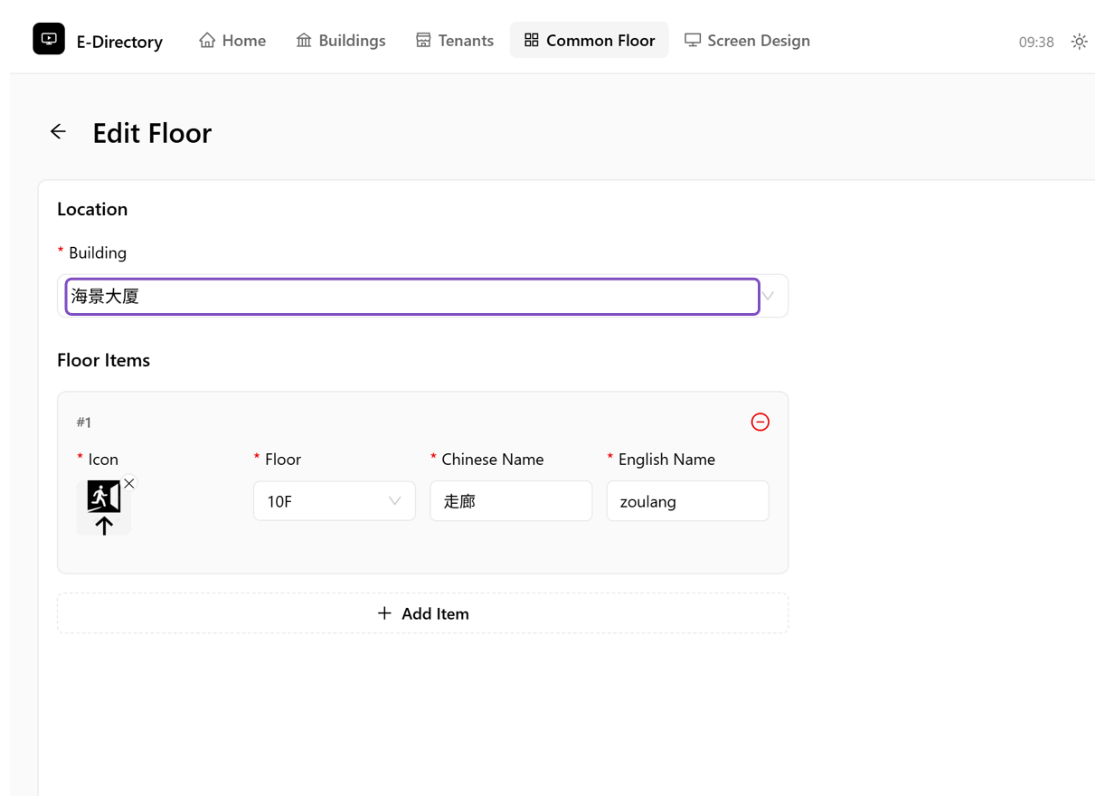1105x807 pixels.
Task: Open the Tenants tab
Action: click(455, 40)
